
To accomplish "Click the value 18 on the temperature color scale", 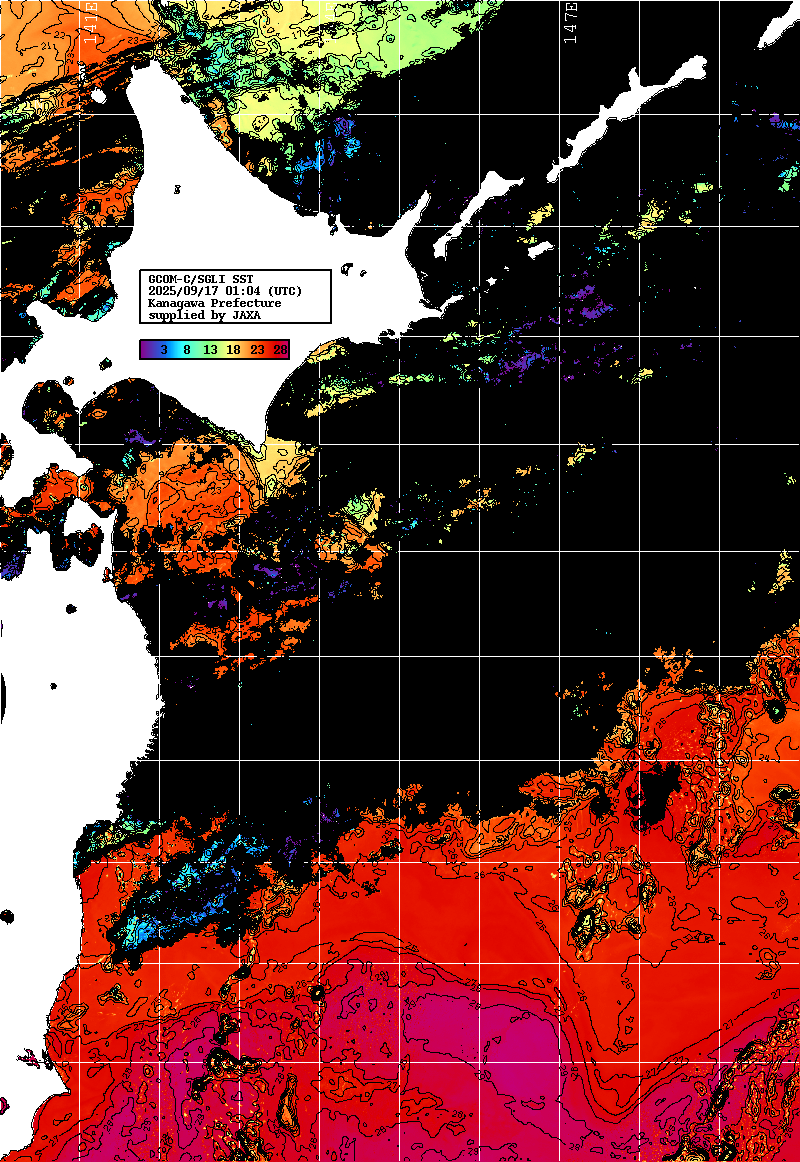I will [233, 350].
